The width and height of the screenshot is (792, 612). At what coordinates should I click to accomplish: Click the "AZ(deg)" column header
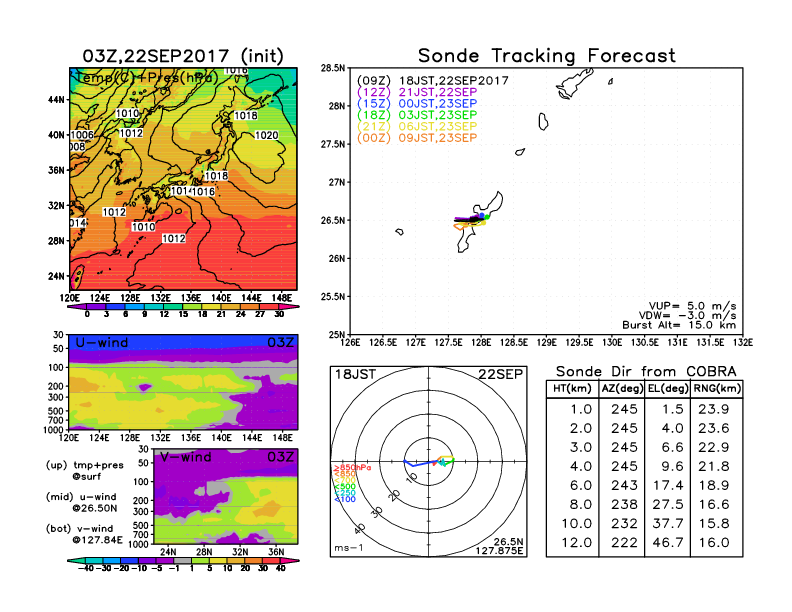pos(622,389)
